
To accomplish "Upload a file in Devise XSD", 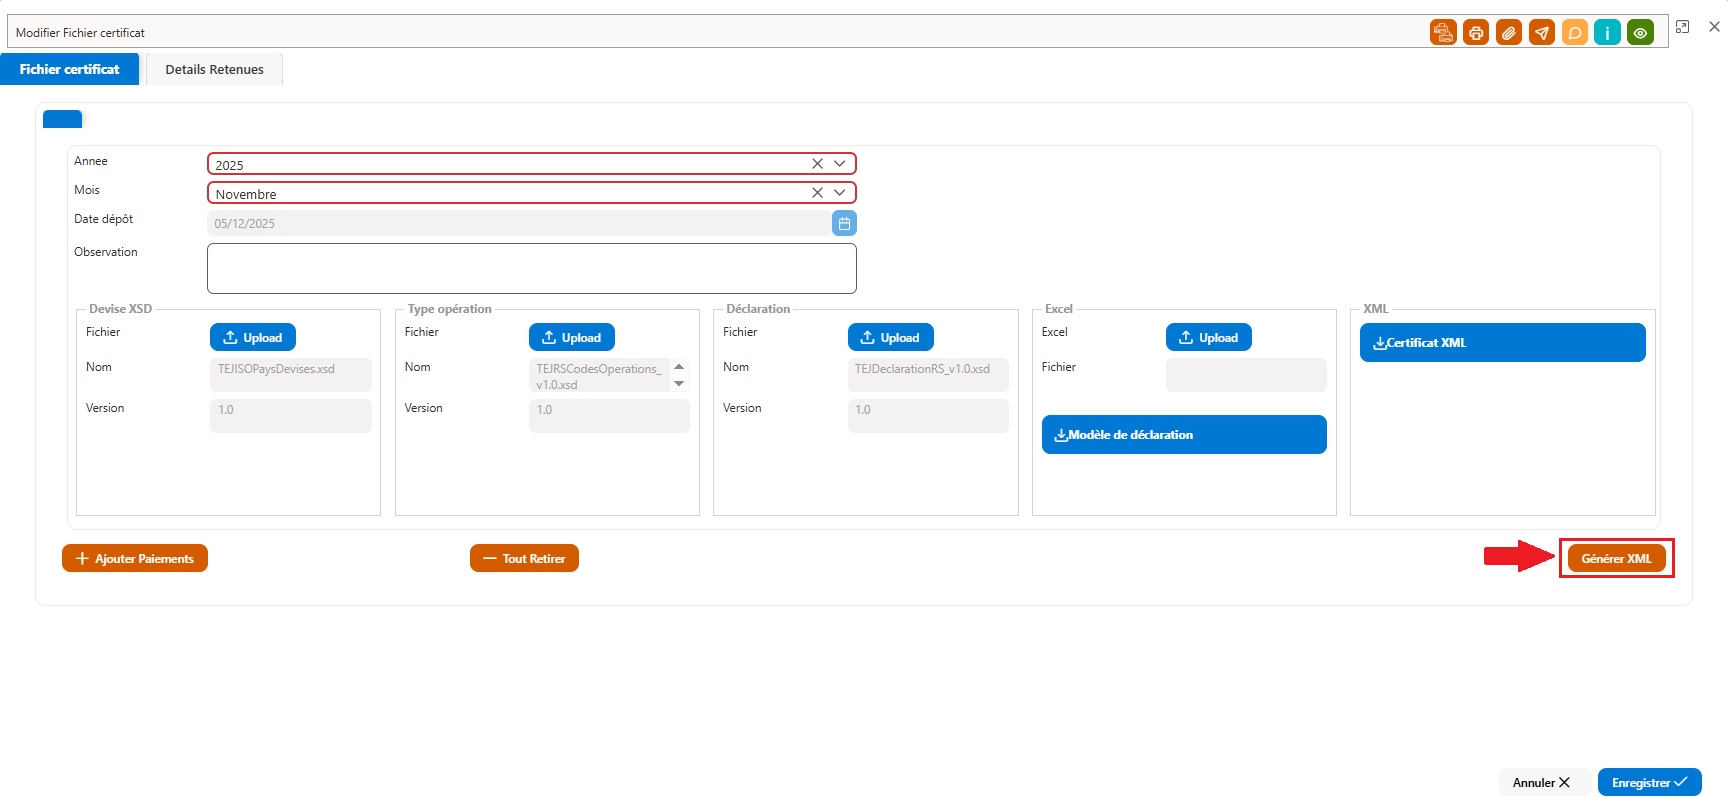I will click(x=253, y=337).
